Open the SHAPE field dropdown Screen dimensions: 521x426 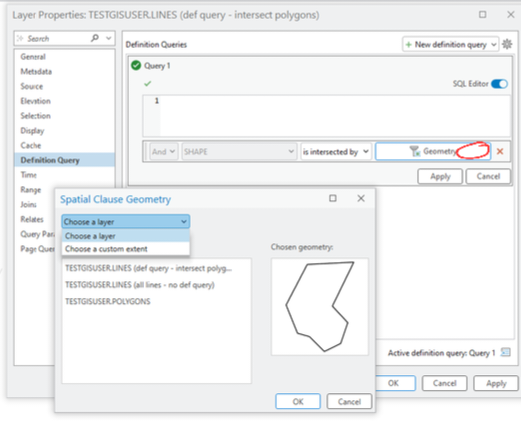239,152
